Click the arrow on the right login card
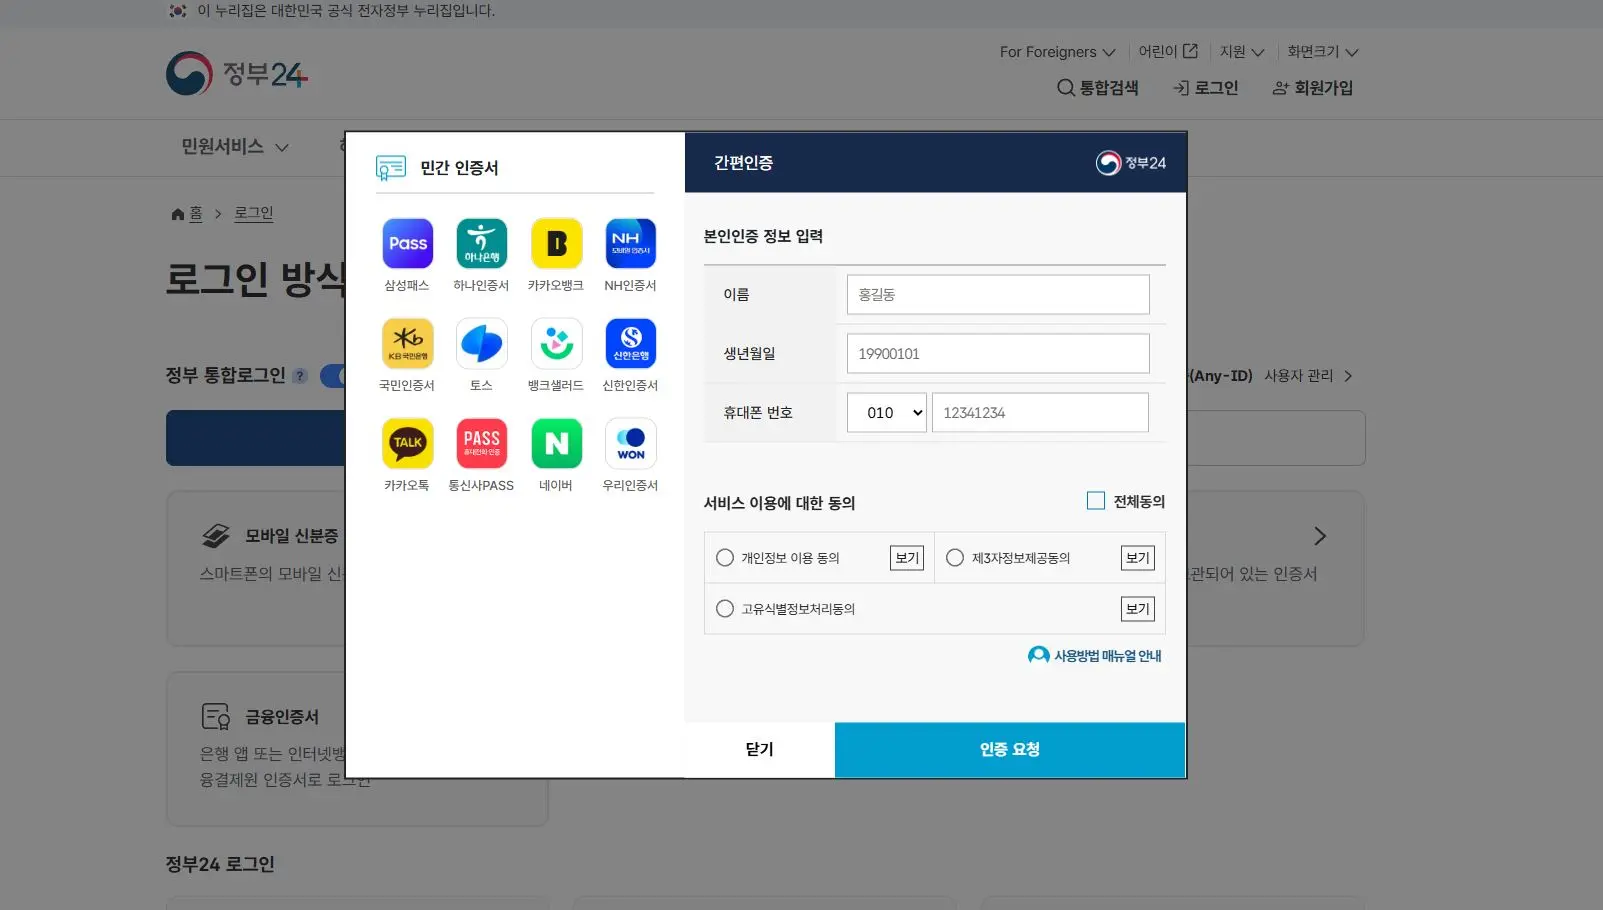1603x910 pixels. coord(1320,536)
